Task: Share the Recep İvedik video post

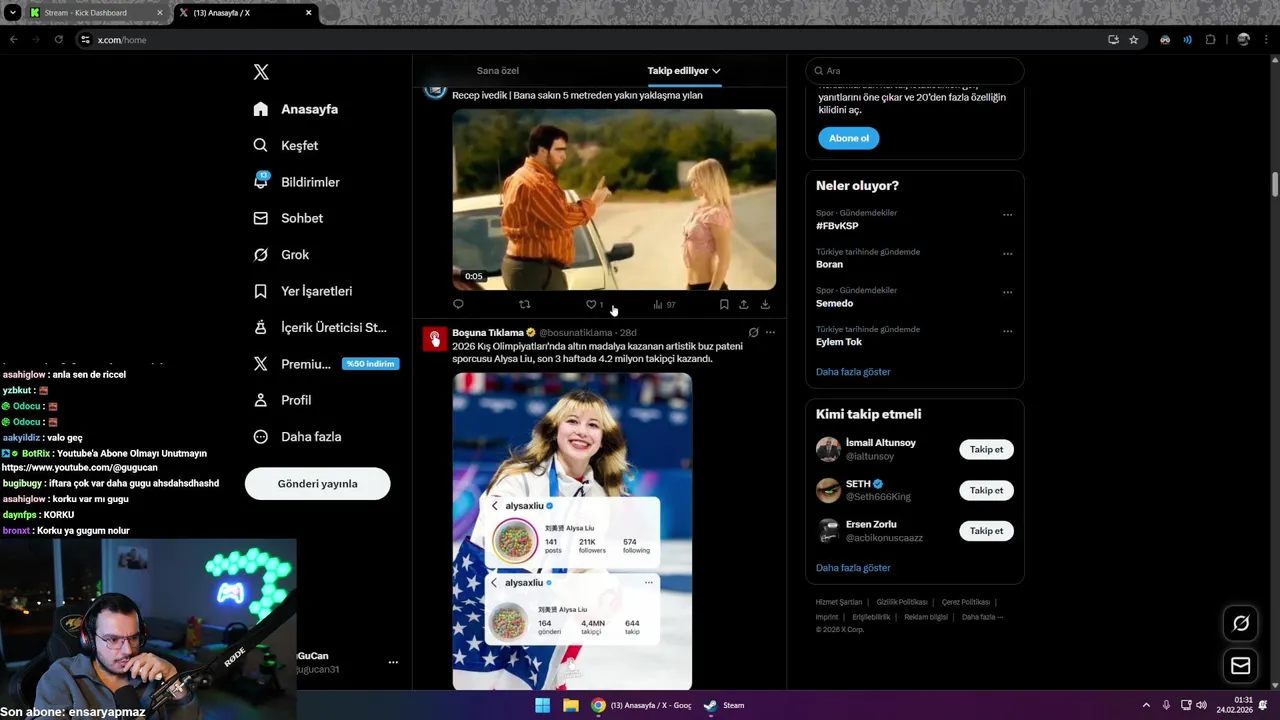Action: coord(743,304)
